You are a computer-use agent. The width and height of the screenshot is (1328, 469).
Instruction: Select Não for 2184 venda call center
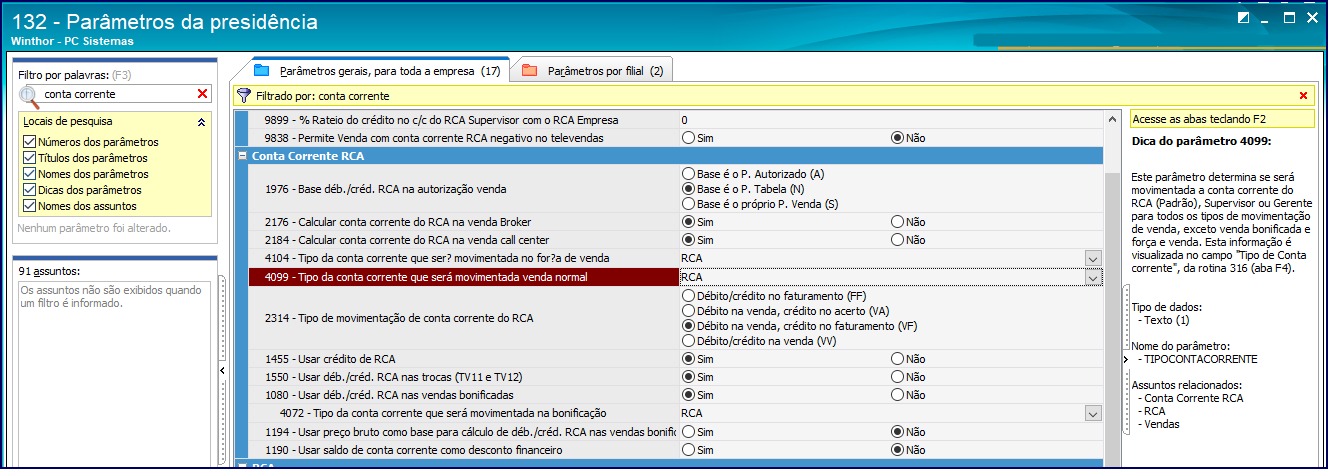[x=897, y=239]
